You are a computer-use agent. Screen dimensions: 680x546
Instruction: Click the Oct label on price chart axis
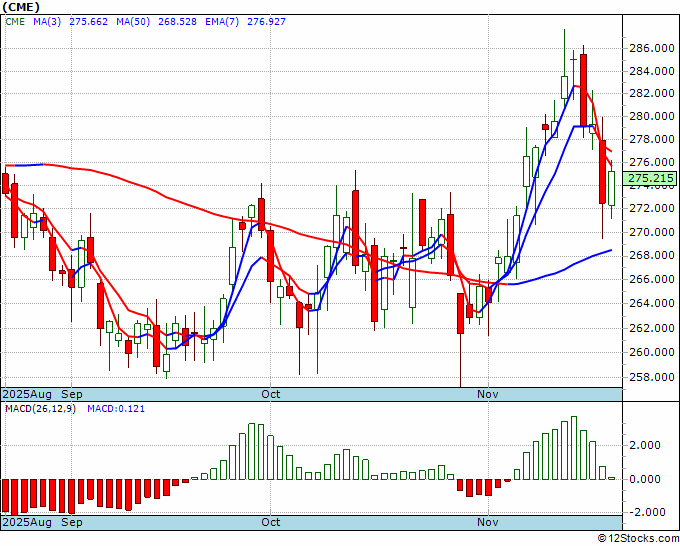point(271,394)
